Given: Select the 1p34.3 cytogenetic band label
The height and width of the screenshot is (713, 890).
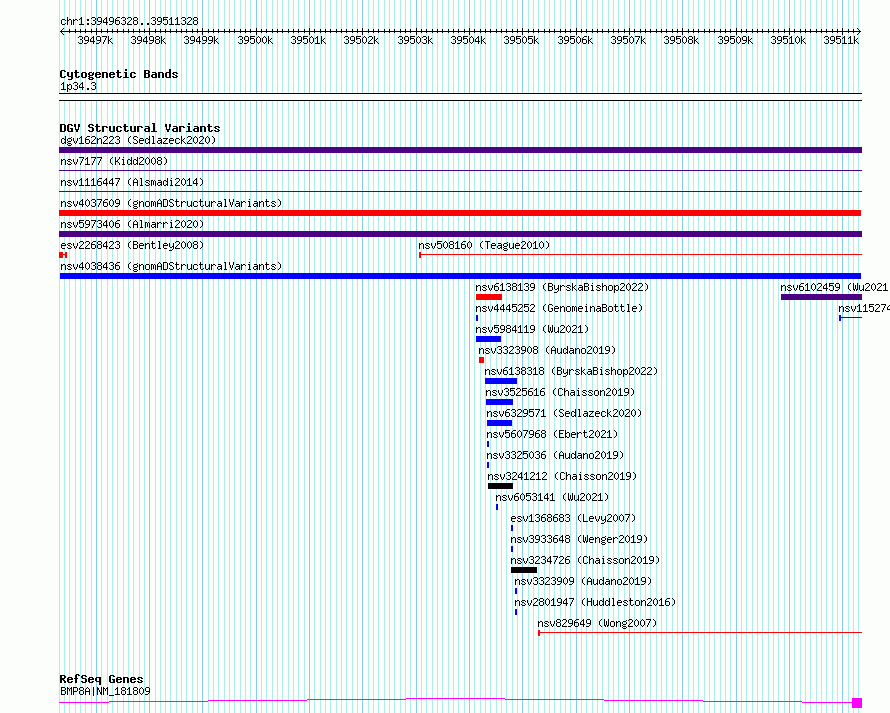Looking at the screenshot, I should 78,87.
